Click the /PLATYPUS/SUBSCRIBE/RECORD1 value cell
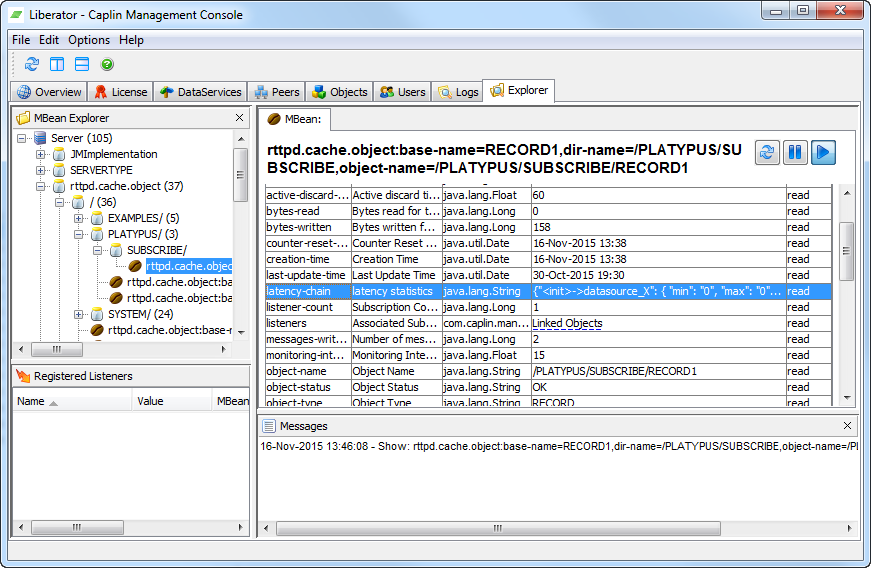The image size is (871, 568). 658,371
